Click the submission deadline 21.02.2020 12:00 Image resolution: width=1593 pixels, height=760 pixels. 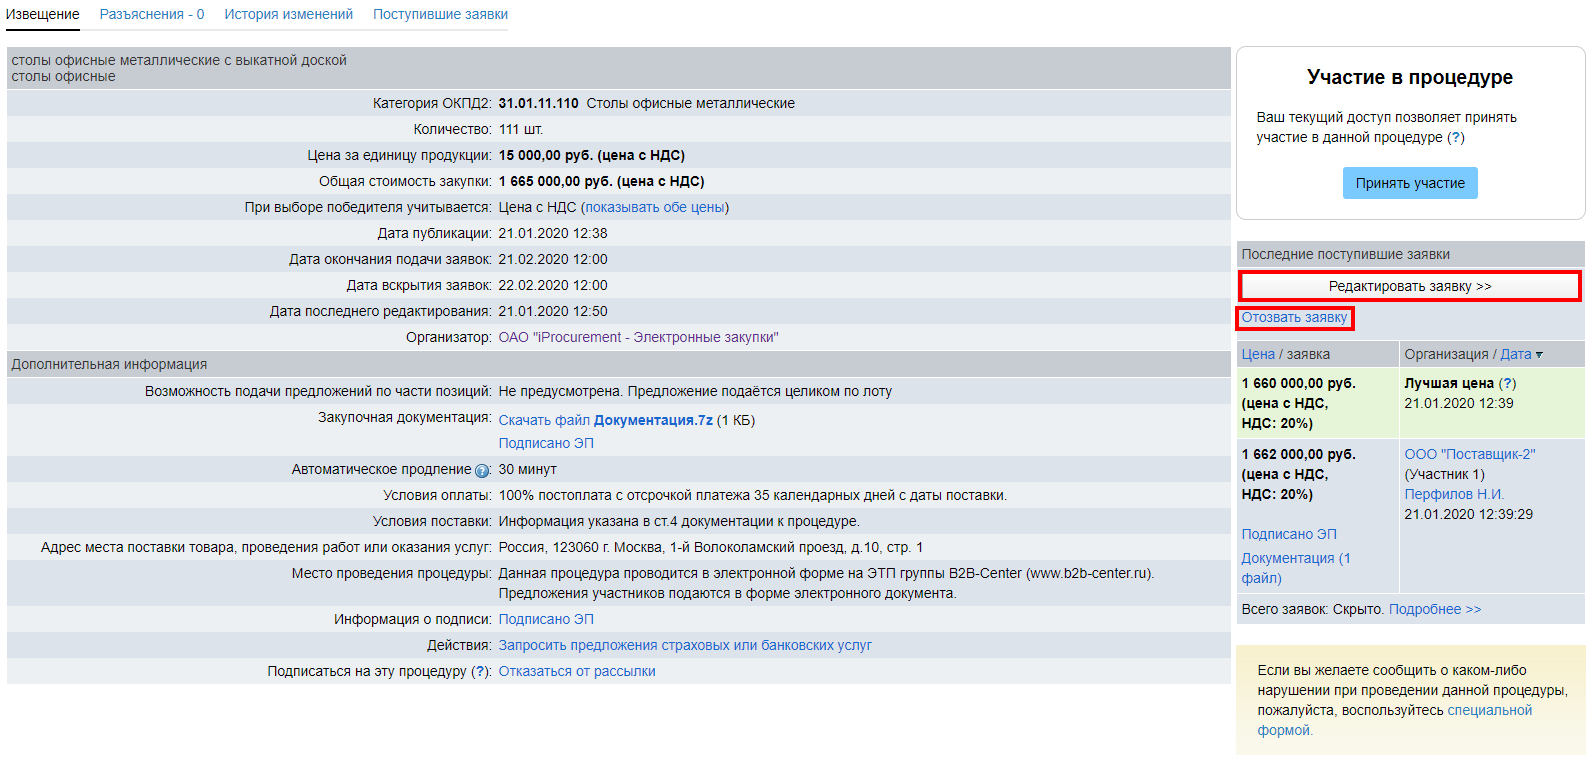tap(553, 259)
